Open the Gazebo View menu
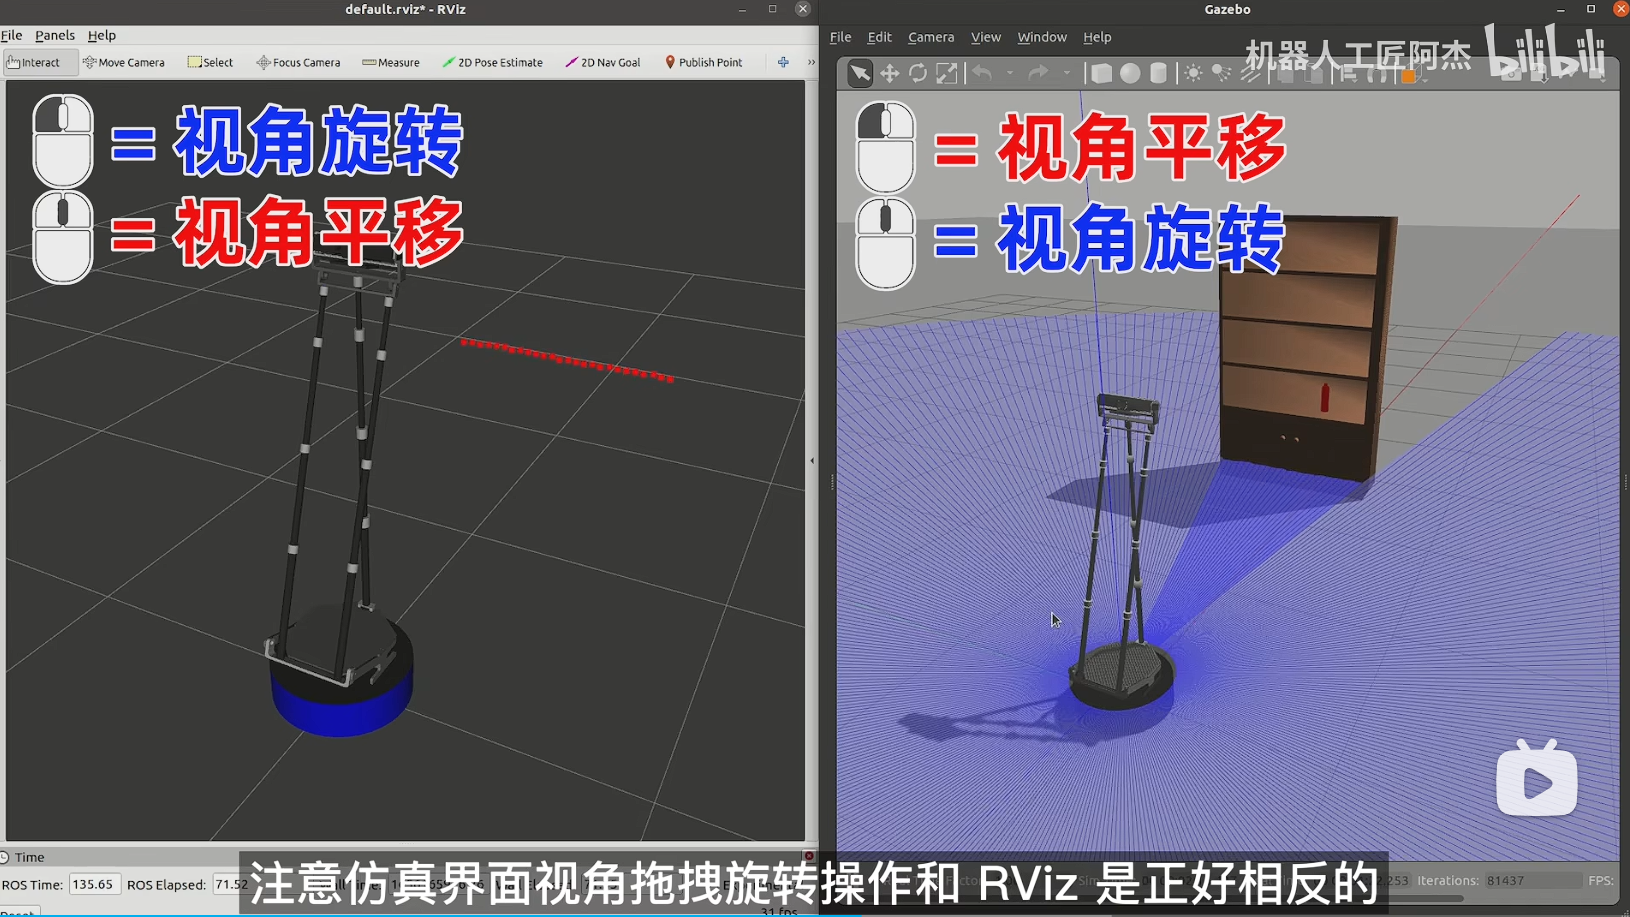 click(986, 37)
